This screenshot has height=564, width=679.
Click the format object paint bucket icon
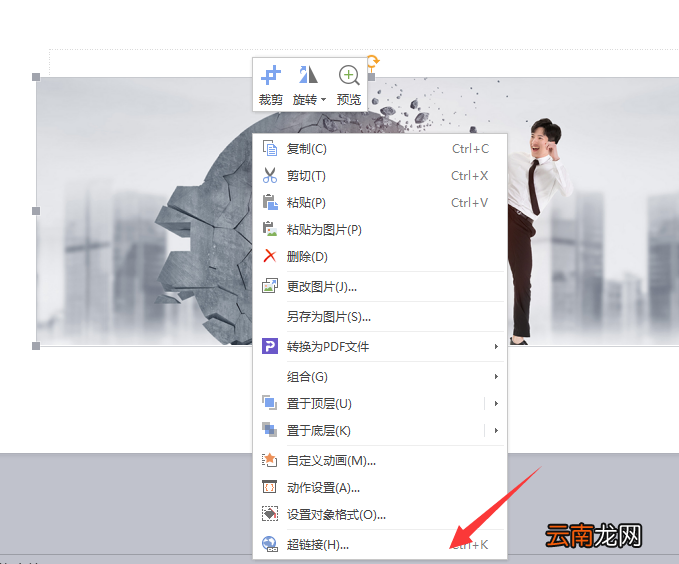[x=270, y=514]
